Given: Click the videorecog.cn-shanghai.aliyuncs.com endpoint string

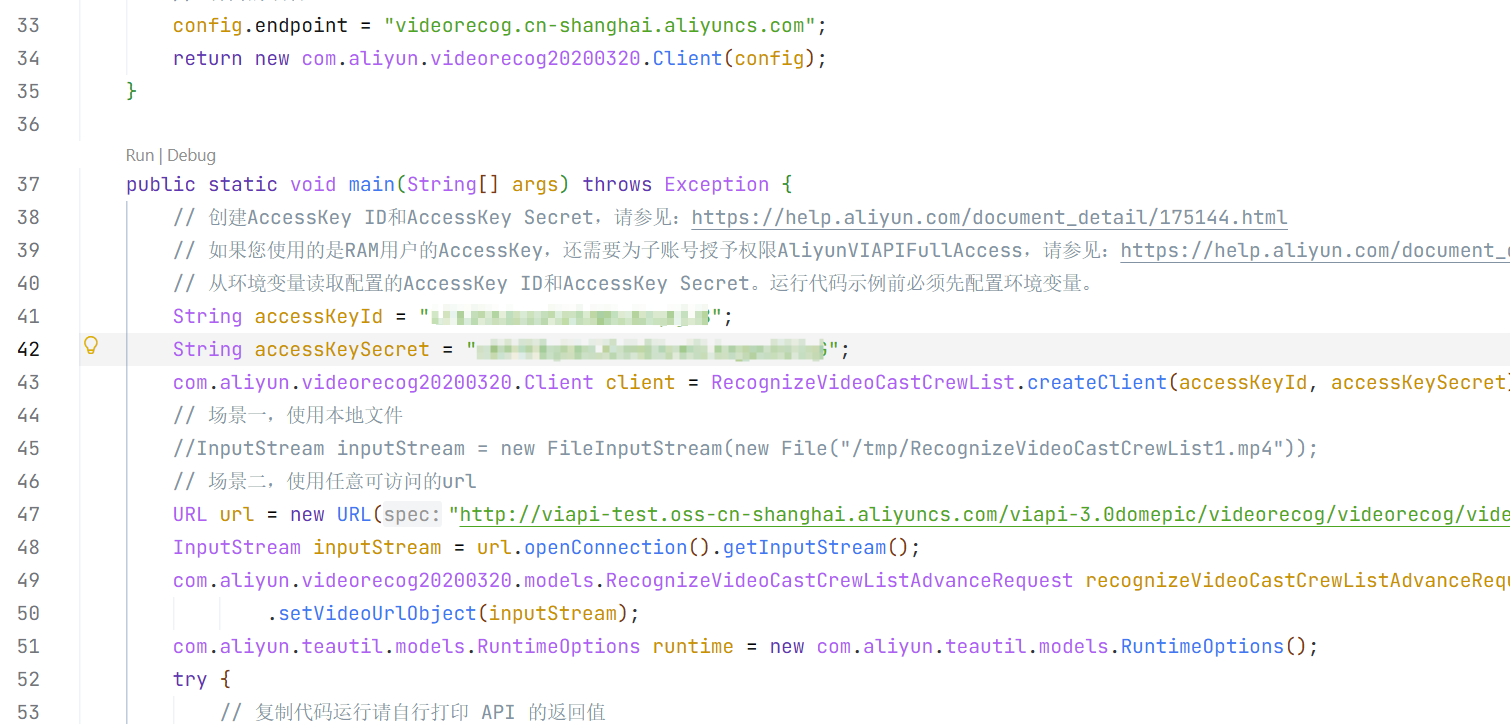Looking at the screenshot, I should point(600,25).
